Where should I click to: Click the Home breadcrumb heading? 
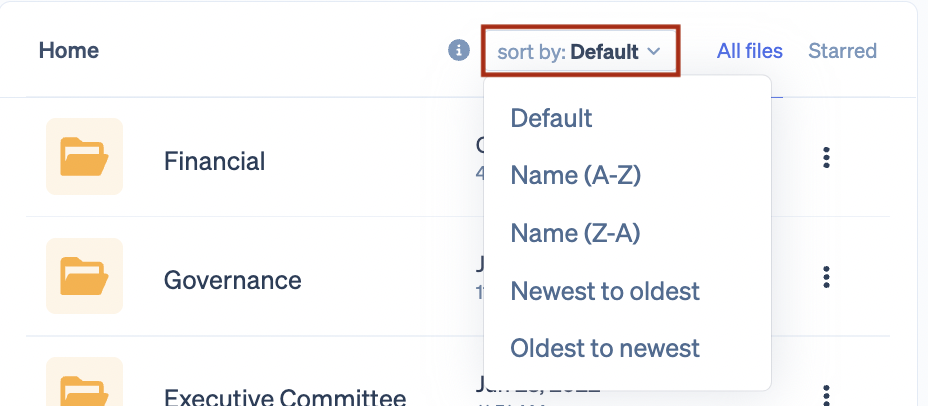click(x=69, y=50)
